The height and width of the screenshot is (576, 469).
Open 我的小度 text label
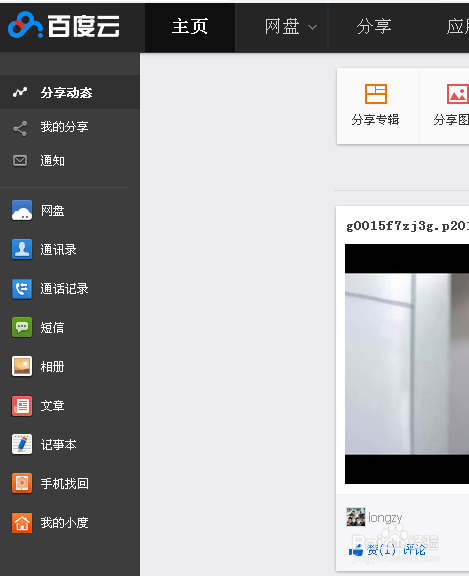click(64, 522)
